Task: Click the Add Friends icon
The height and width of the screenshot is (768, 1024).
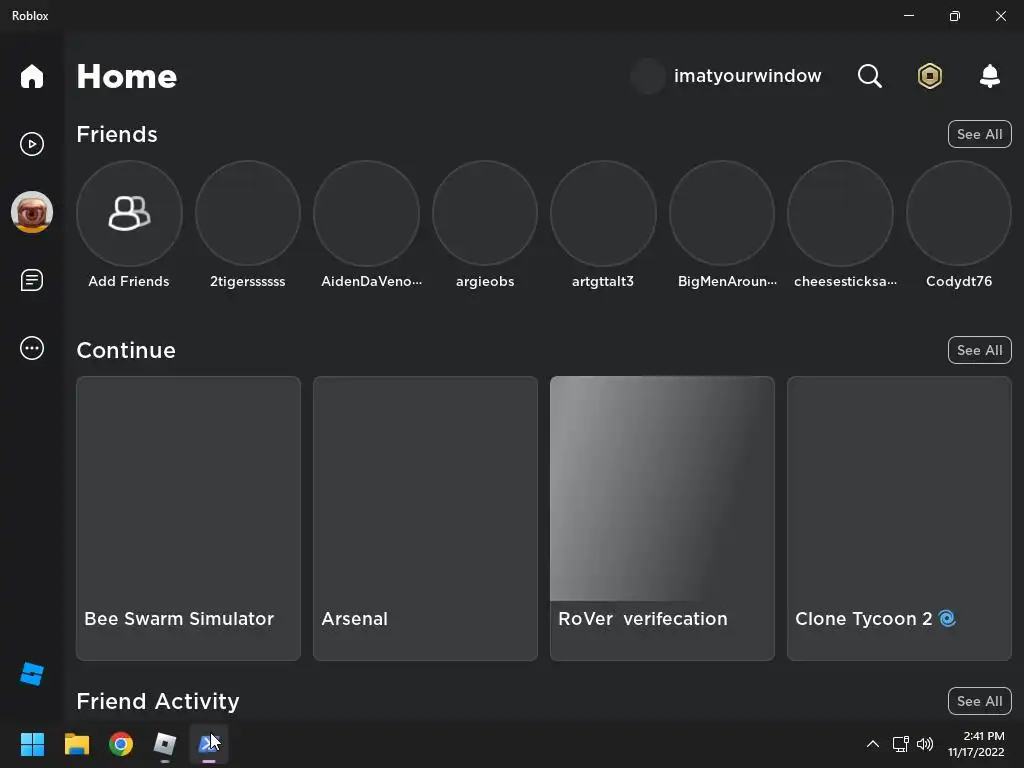Action: click(x=129, y=213)
